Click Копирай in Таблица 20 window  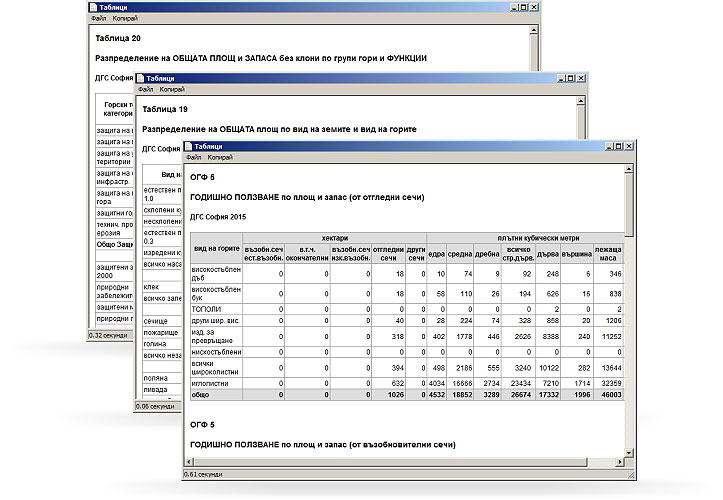[x=124, y=19]
